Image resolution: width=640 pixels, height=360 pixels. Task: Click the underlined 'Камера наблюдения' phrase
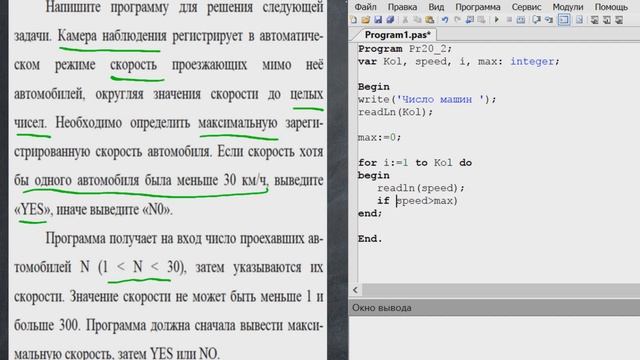[112, 36]
